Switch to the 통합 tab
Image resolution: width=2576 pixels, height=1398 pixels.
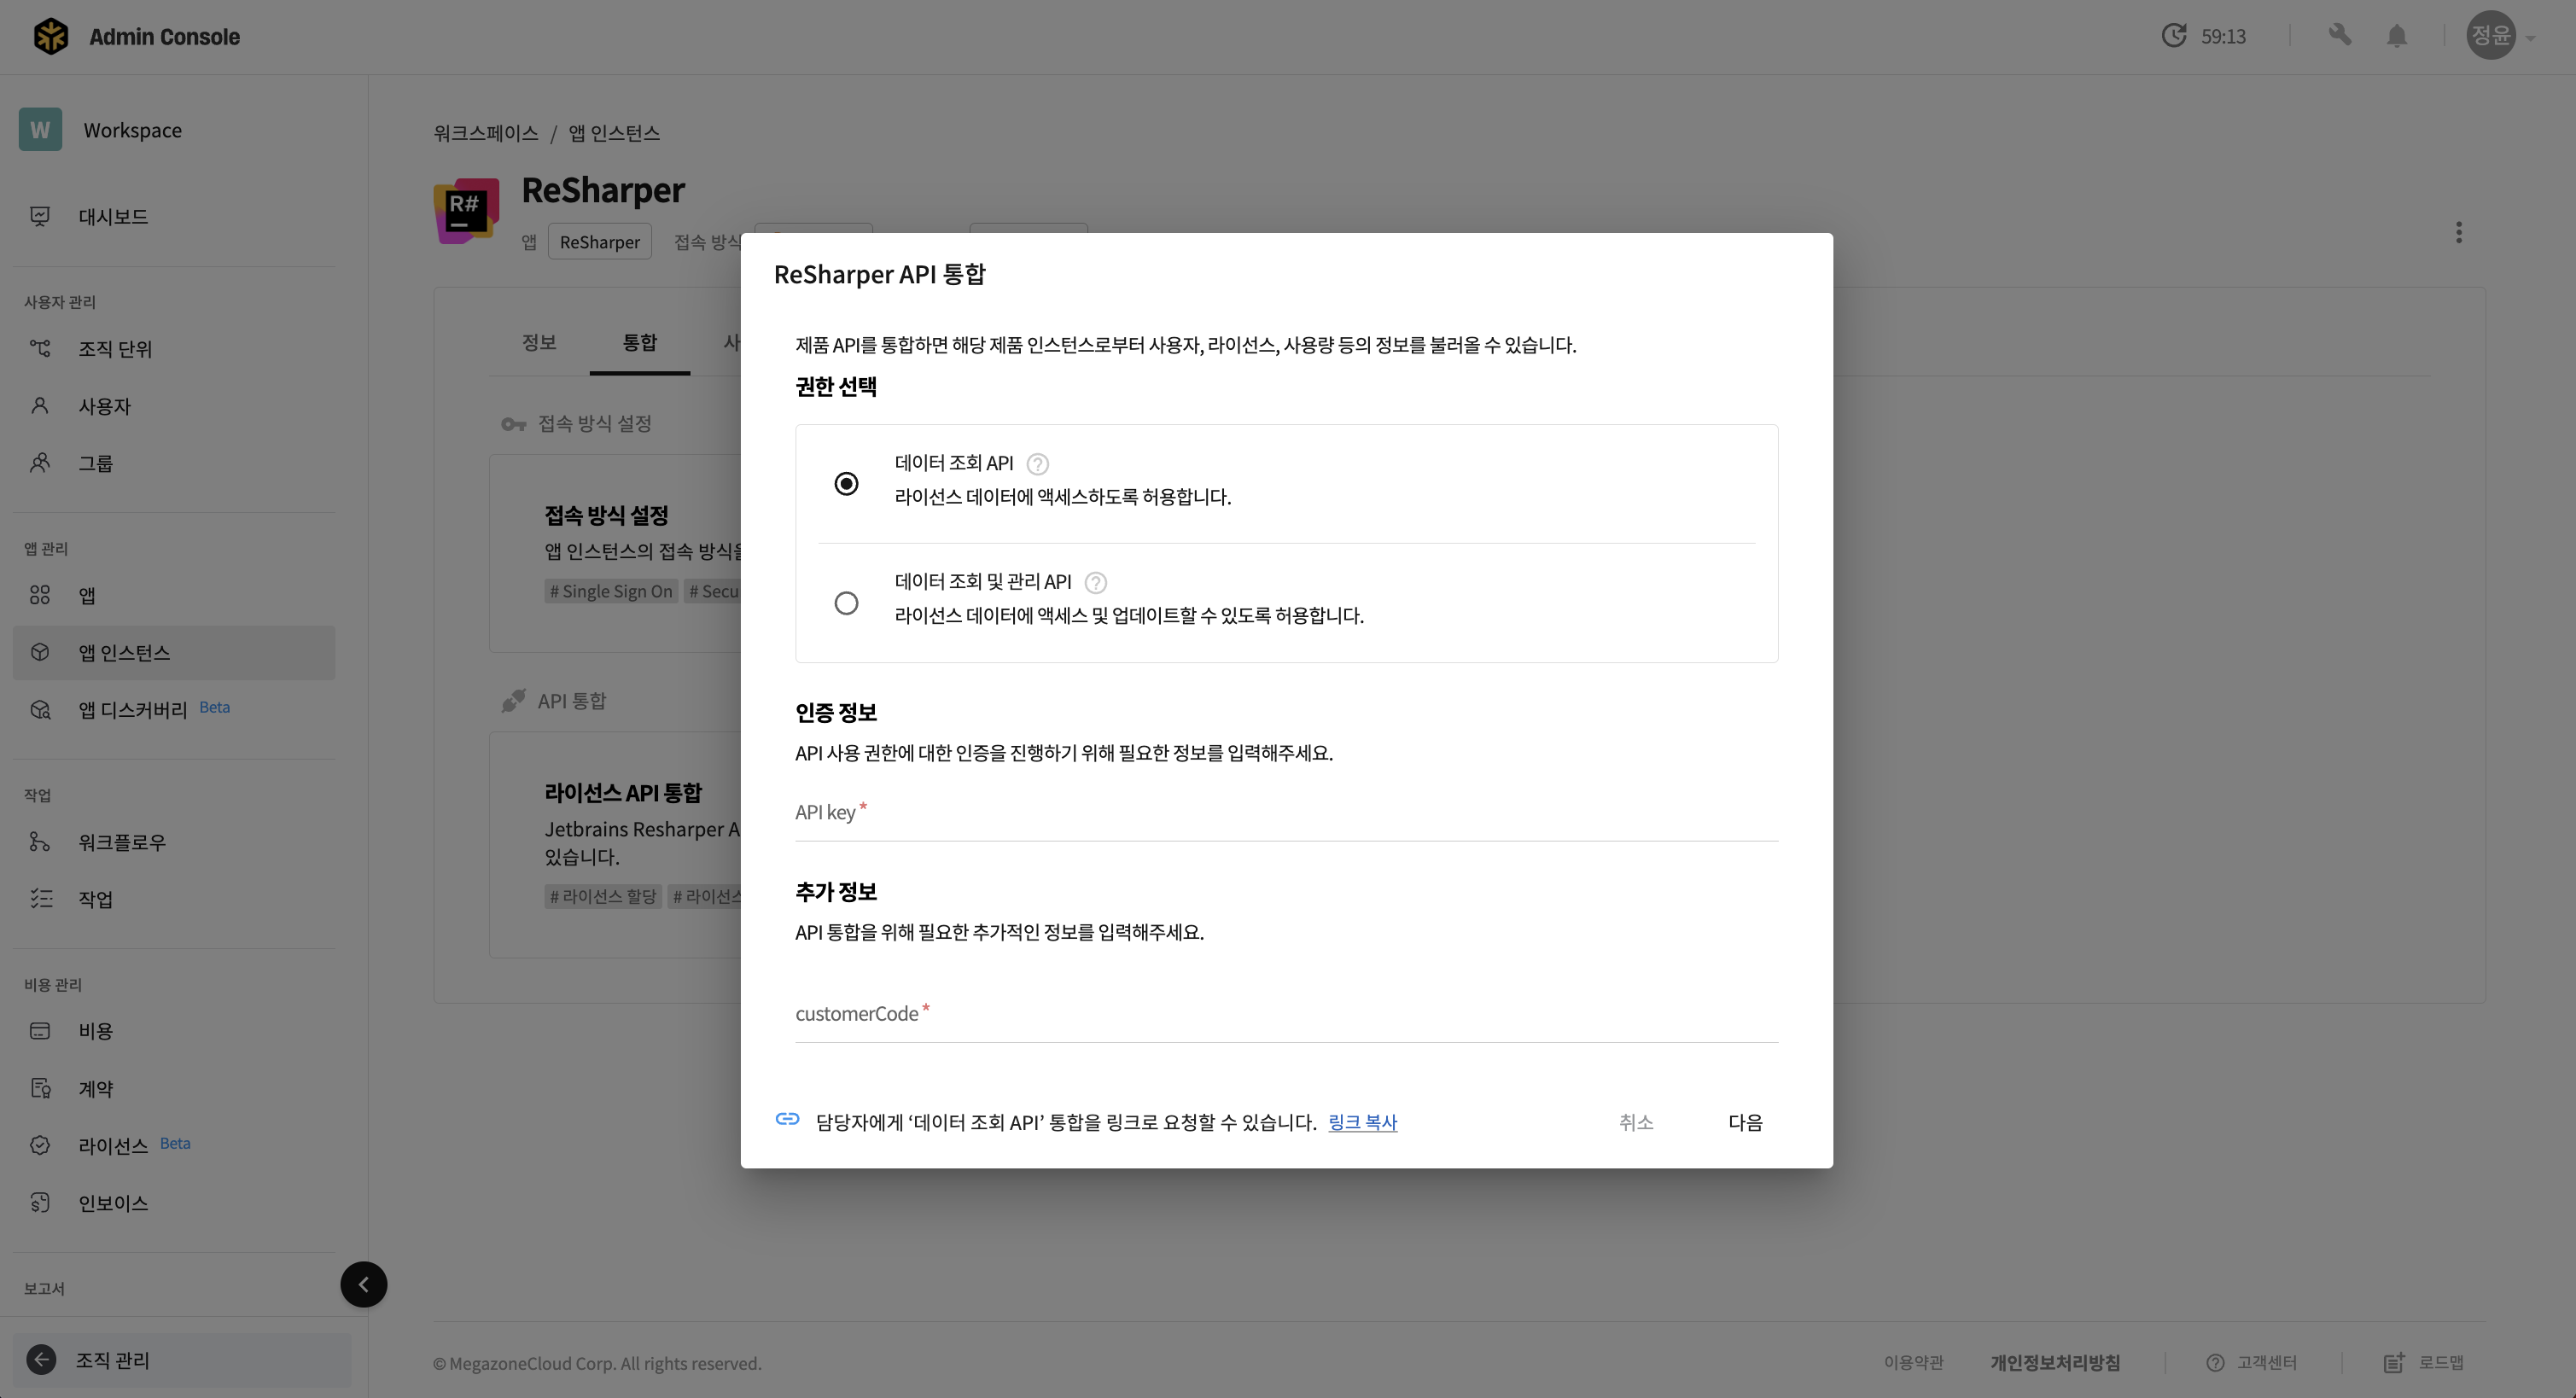click(640, 342)
